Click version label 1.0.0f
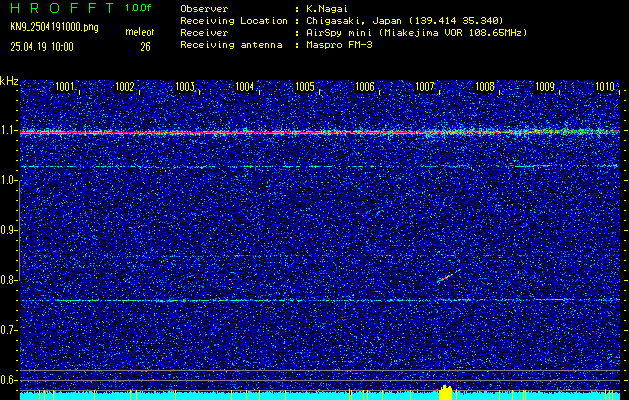This screenshot has height=400, width=629. (138, 8)
